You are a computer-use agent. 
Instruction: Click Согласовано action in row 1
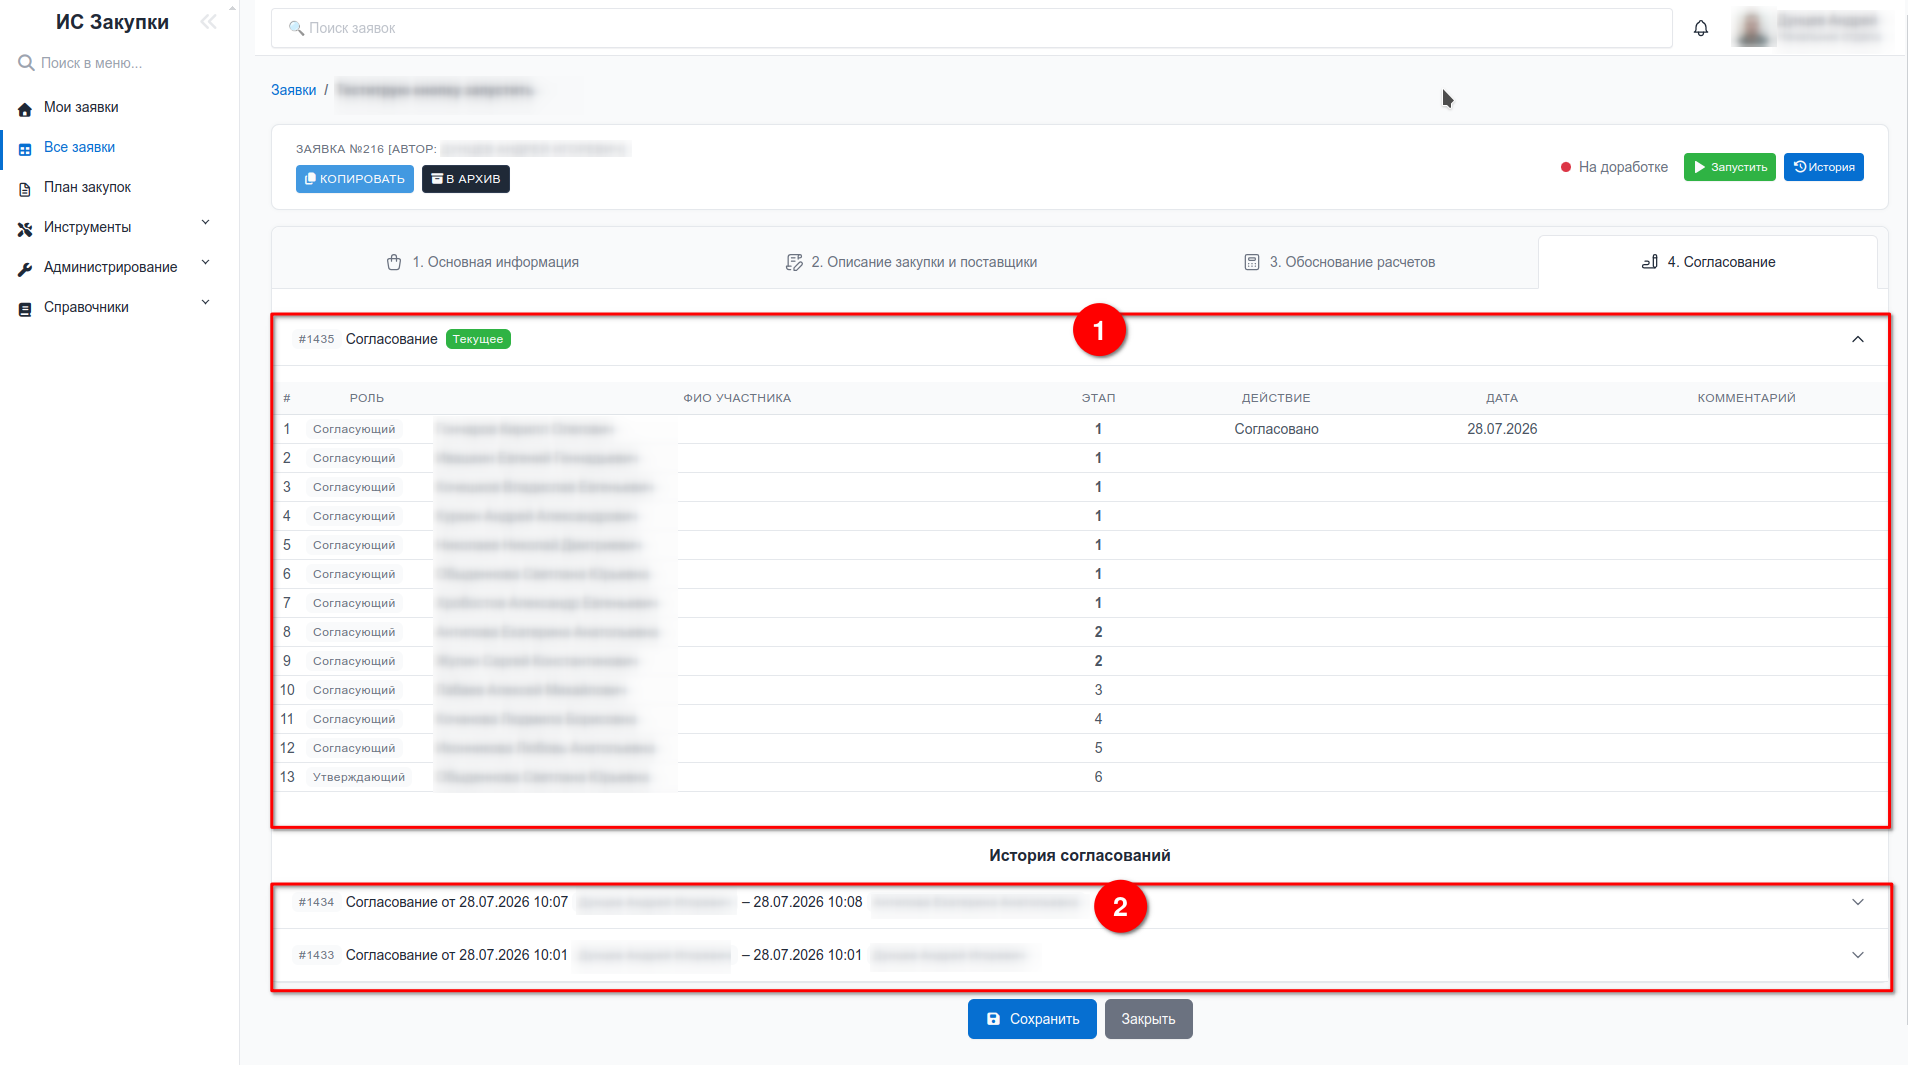[x=1276, y=429]
